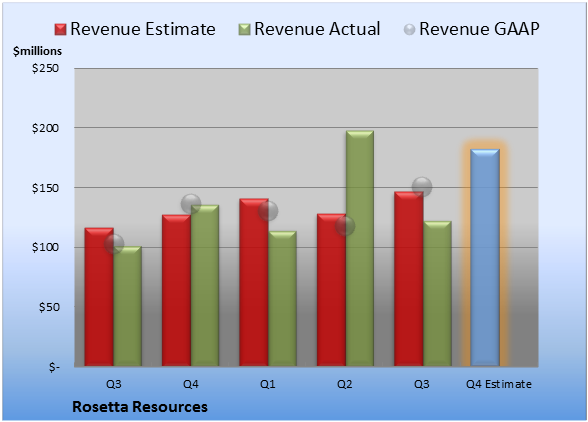Viewport: 588px width, 422px height.
Task: Click the GAAP sphere marker at Q2
Action: coord(345,226)
